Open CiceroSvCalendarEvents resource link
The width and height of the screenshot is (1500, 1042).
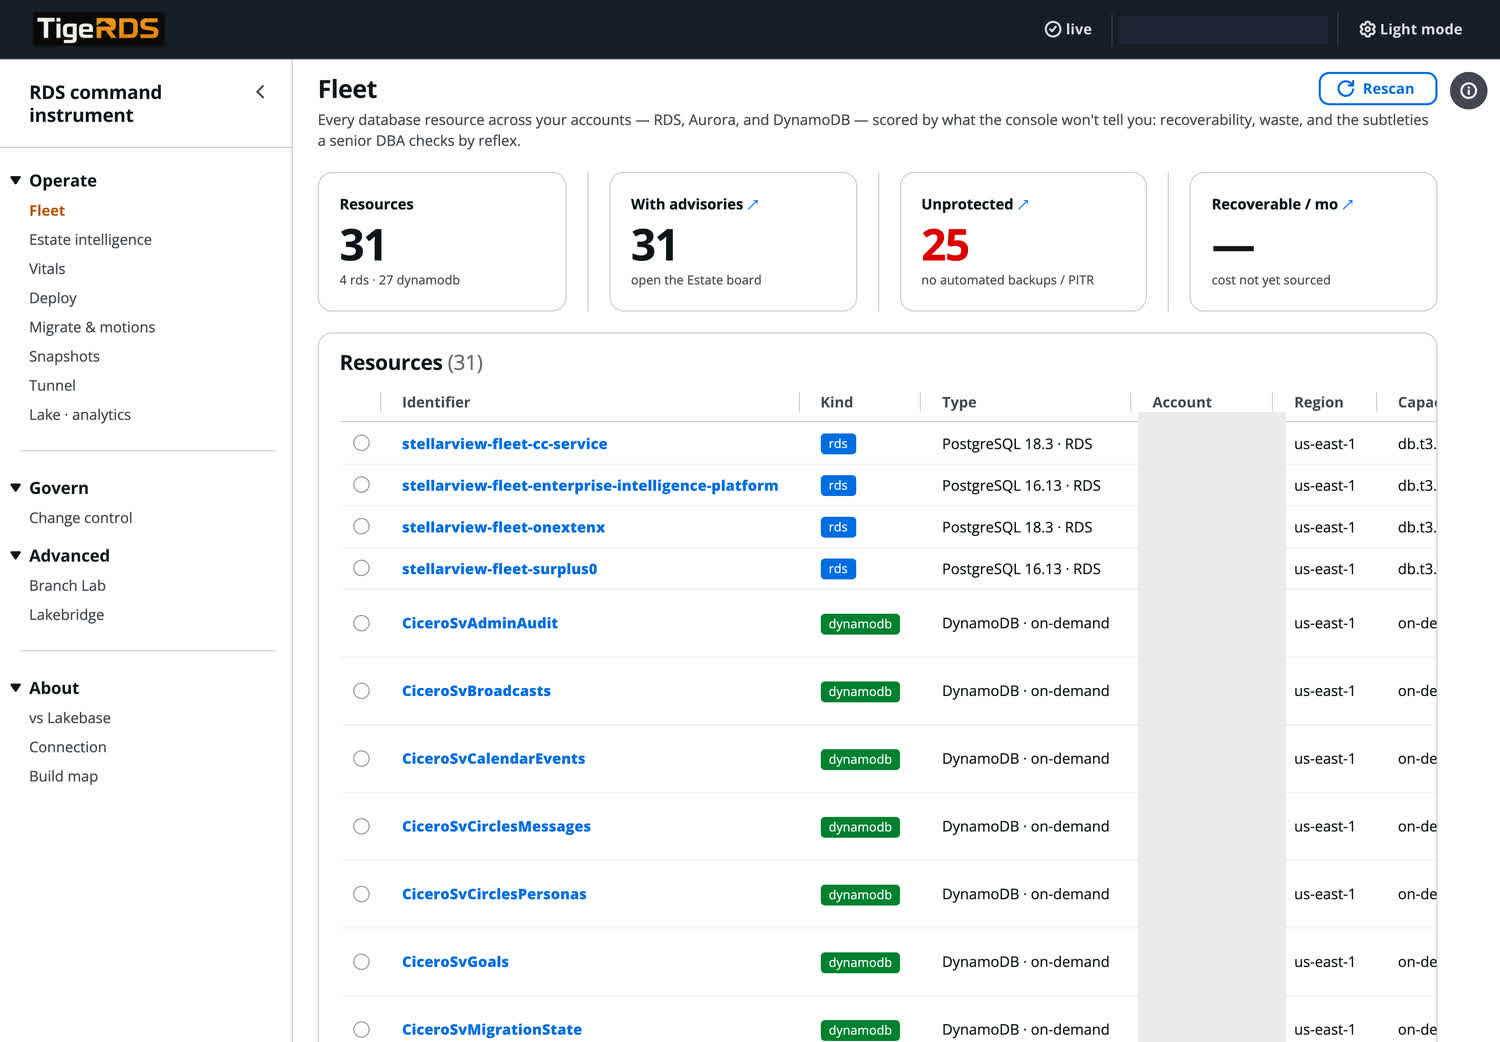493,759
